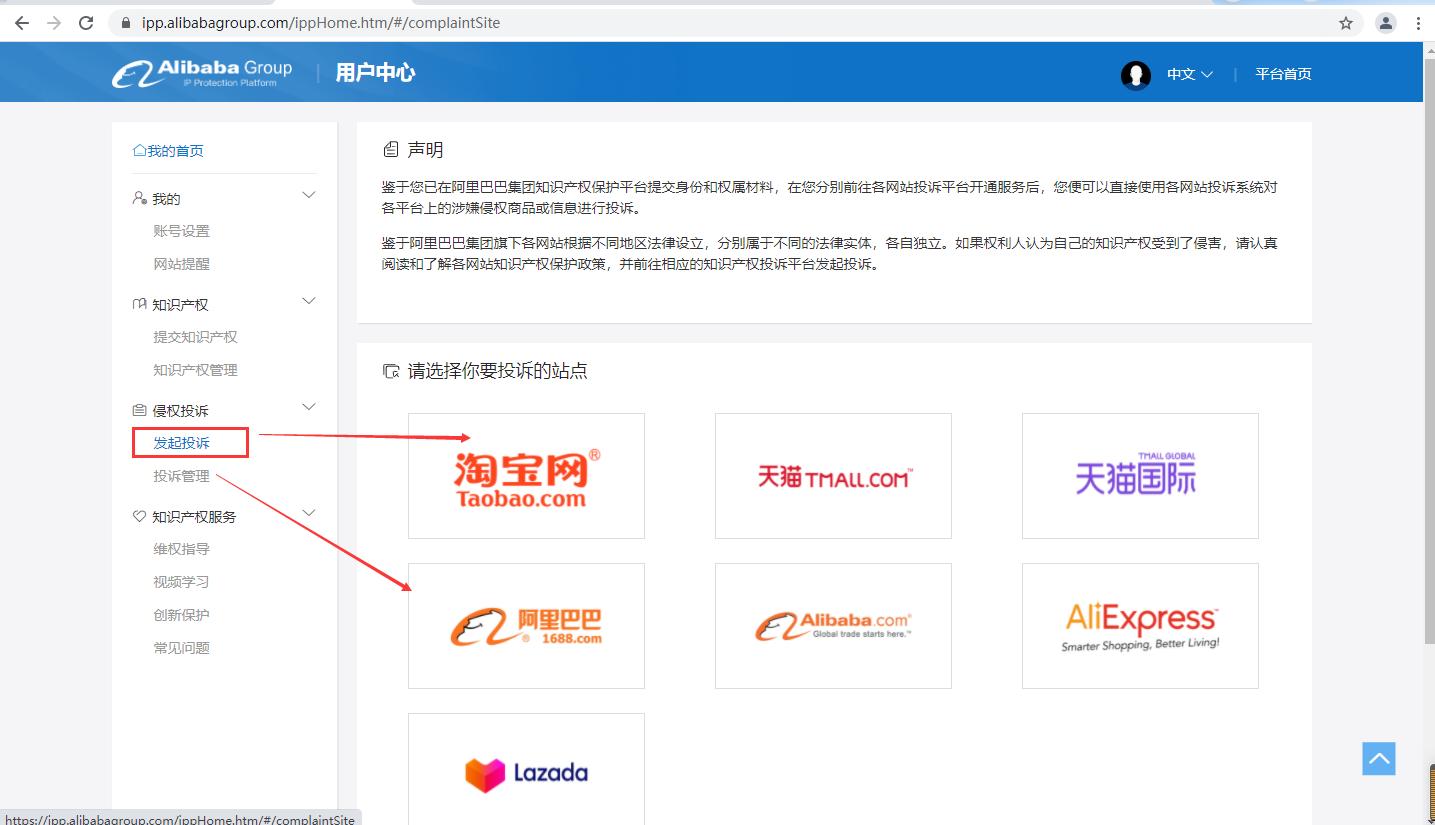Image resolution: width=1435 pixels, height=825 pixels.
Task: Click the AliExpress site logo
Action: (x=1139, y=625)
